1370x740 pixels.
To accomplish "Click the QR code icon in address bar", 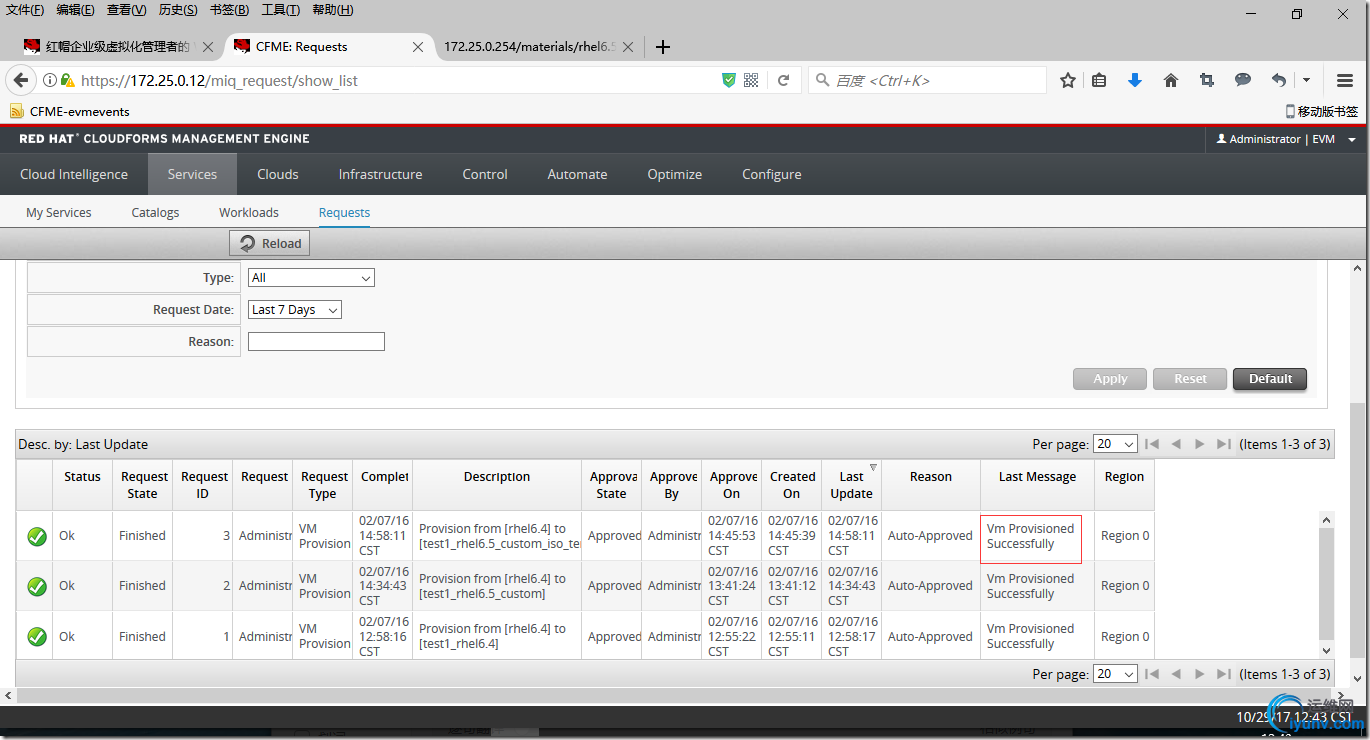I will pos(751,81).
